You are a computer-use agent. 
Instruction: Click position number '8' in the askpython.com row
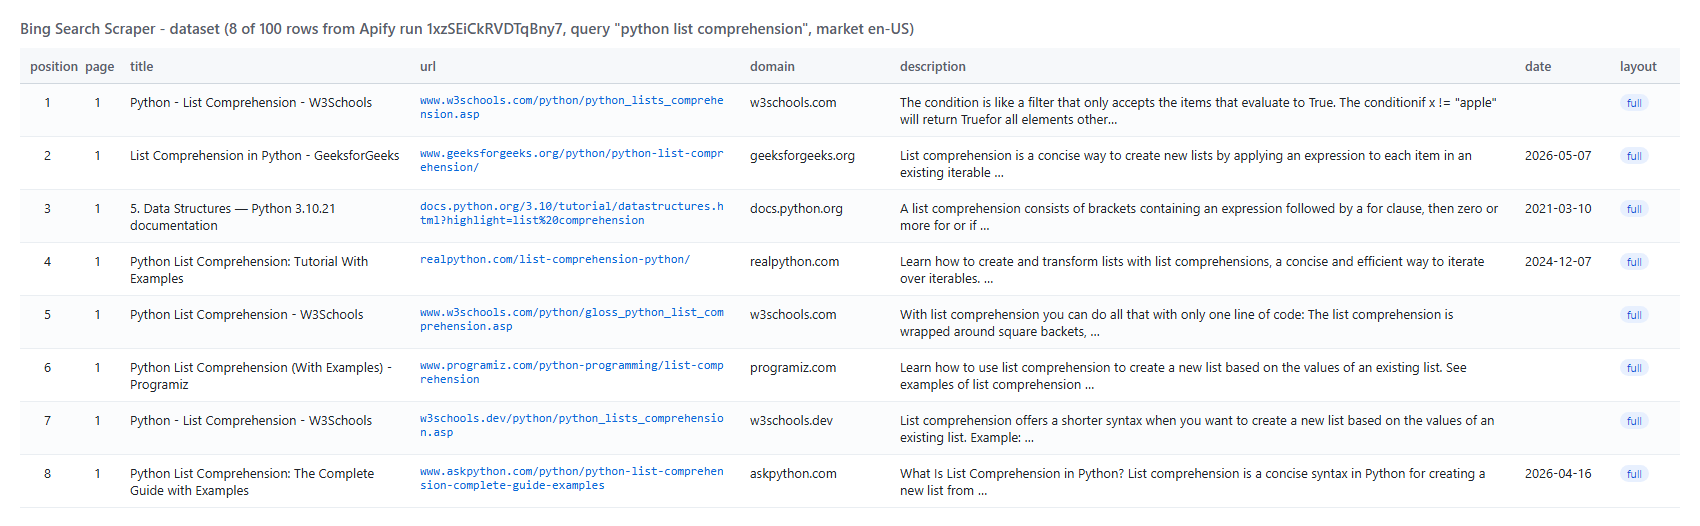47,474
